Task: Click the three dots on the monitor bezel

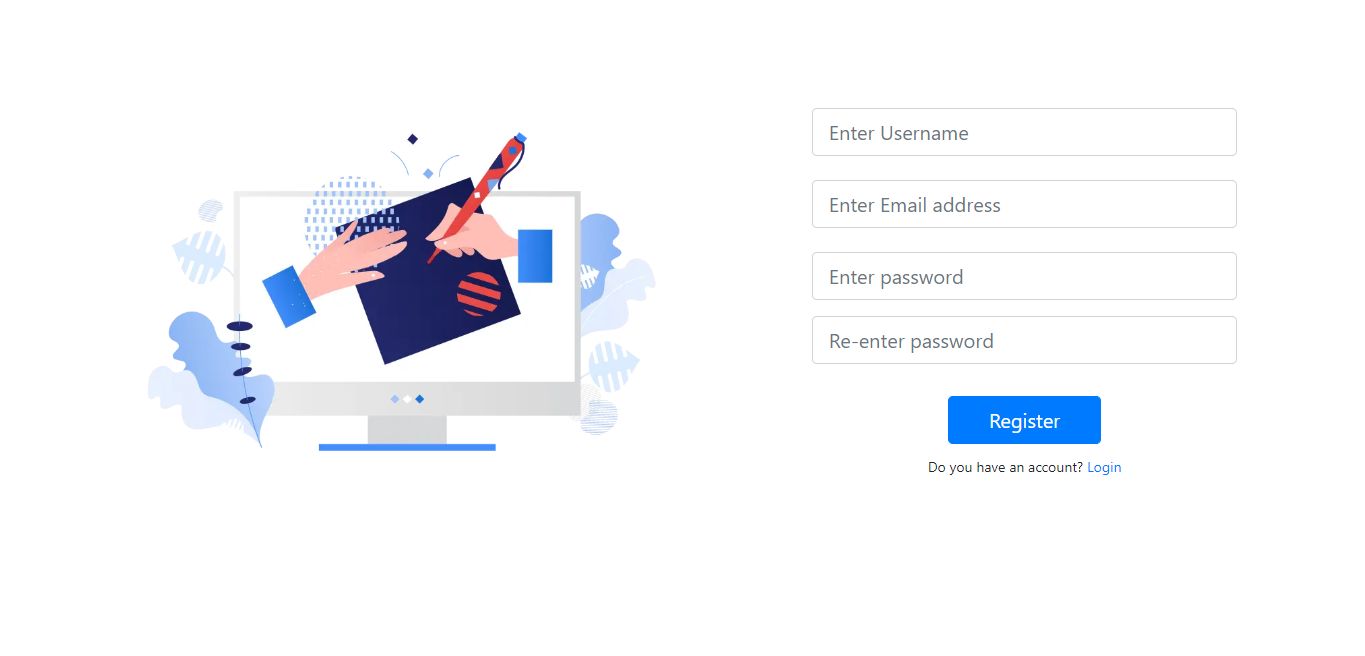Action: 407,399
